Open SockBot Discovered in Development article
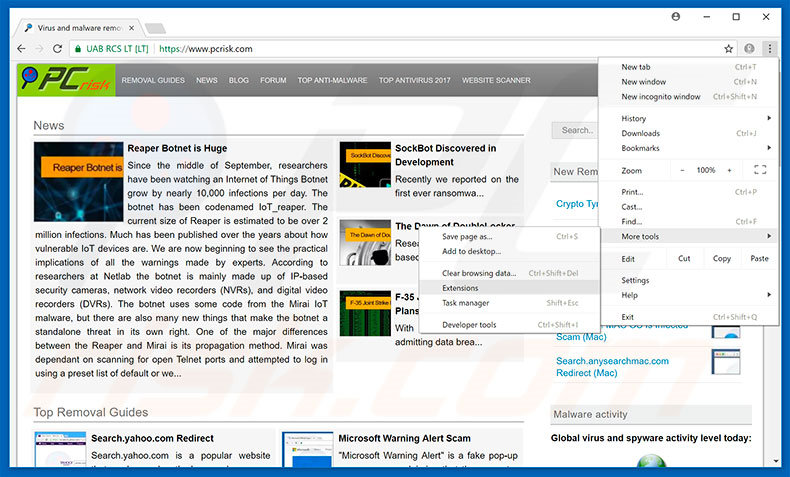This screenshot has height=477, width=790. point(445,155)
